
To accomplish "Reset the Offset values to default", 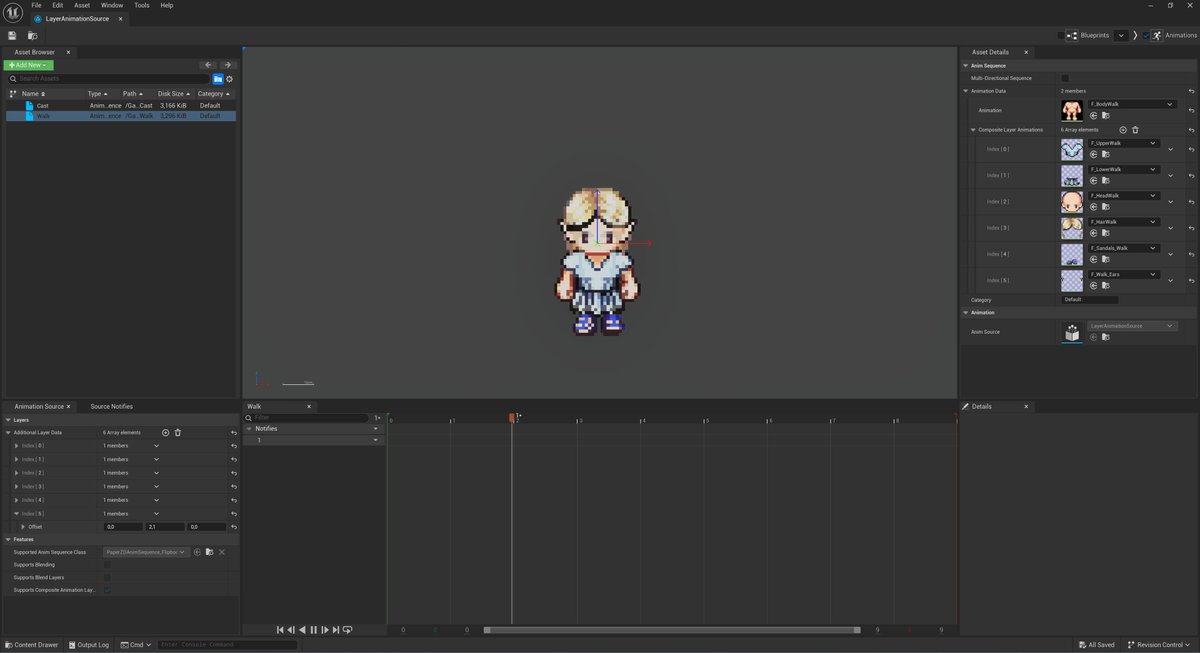I will coord(233,527).
